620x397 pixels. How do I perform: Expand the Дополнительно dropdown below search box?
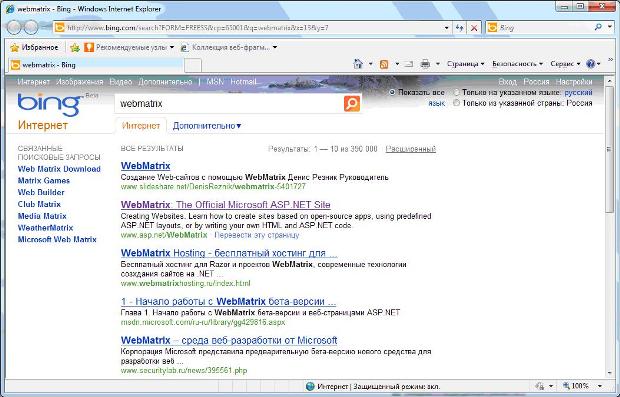pyautogui.click(x=207, y=126)
